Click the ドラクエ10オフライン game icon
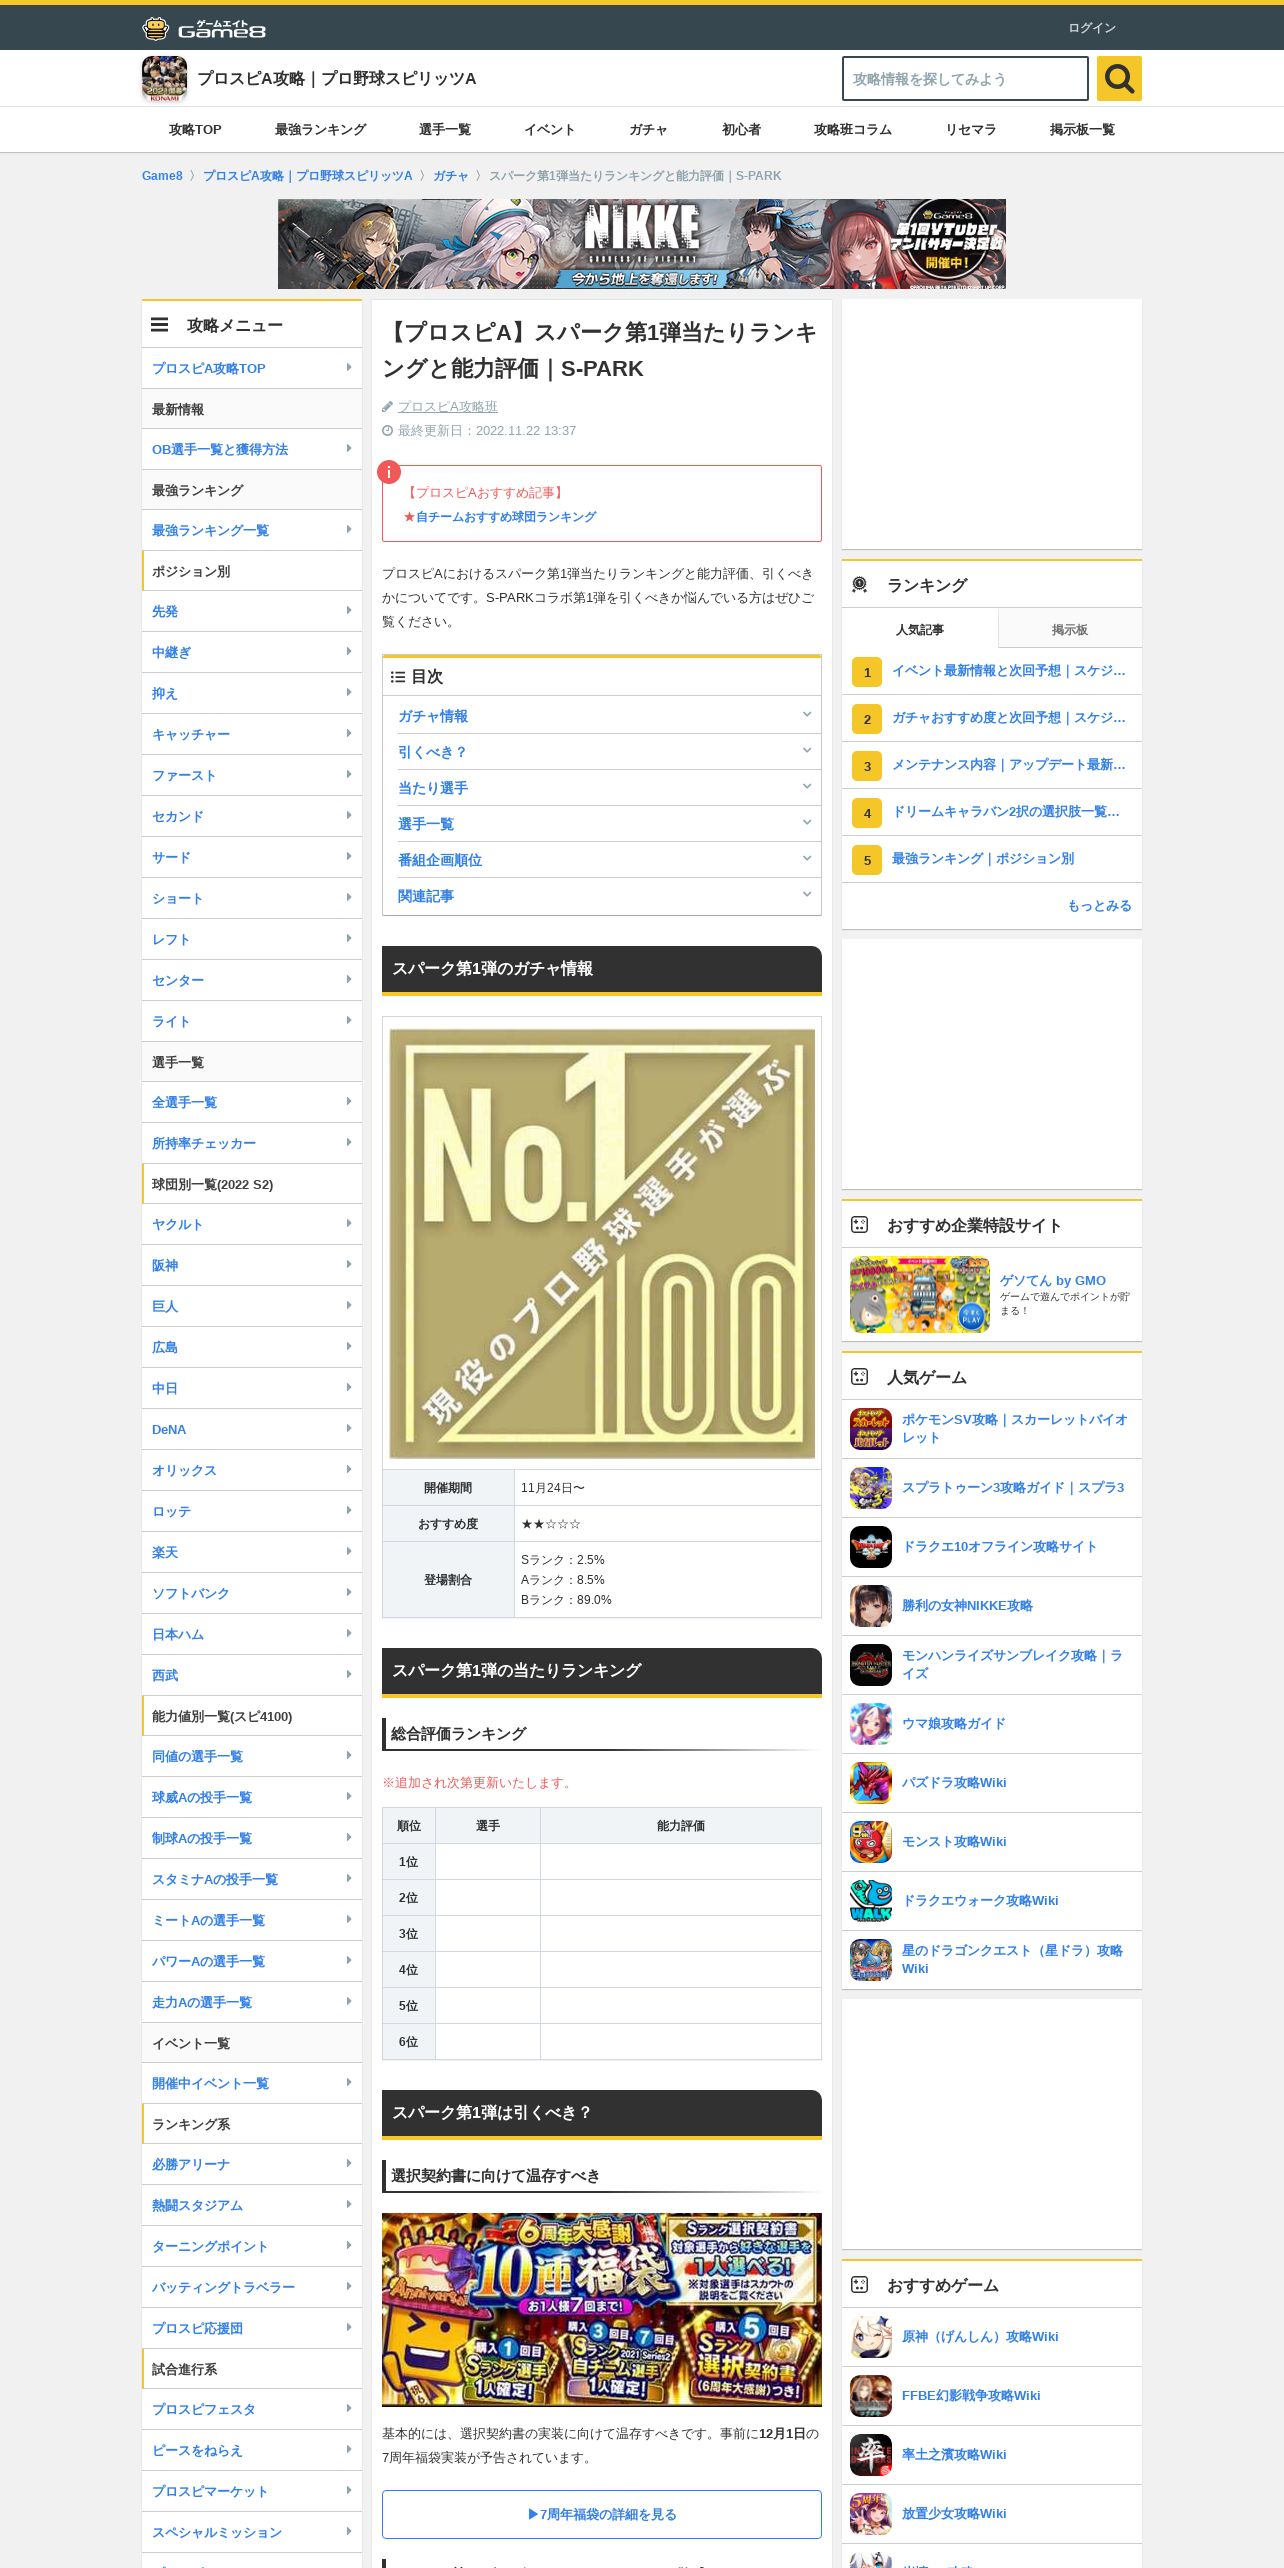1284x2568 pixels. 871,1547
